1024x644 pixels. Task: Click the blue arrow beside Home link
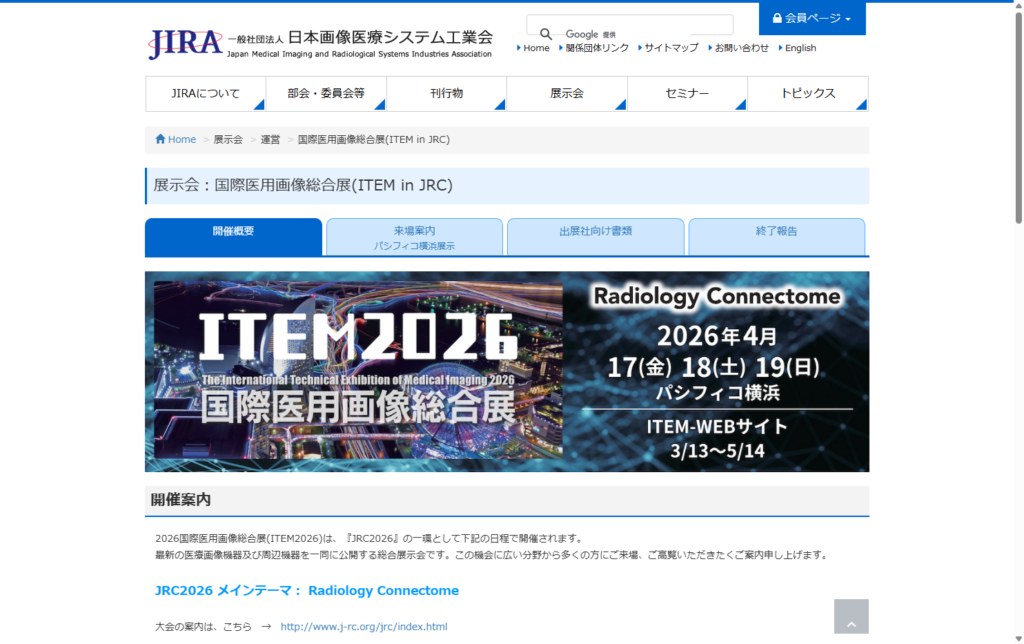pyautogui.click(x=519, y=47)
